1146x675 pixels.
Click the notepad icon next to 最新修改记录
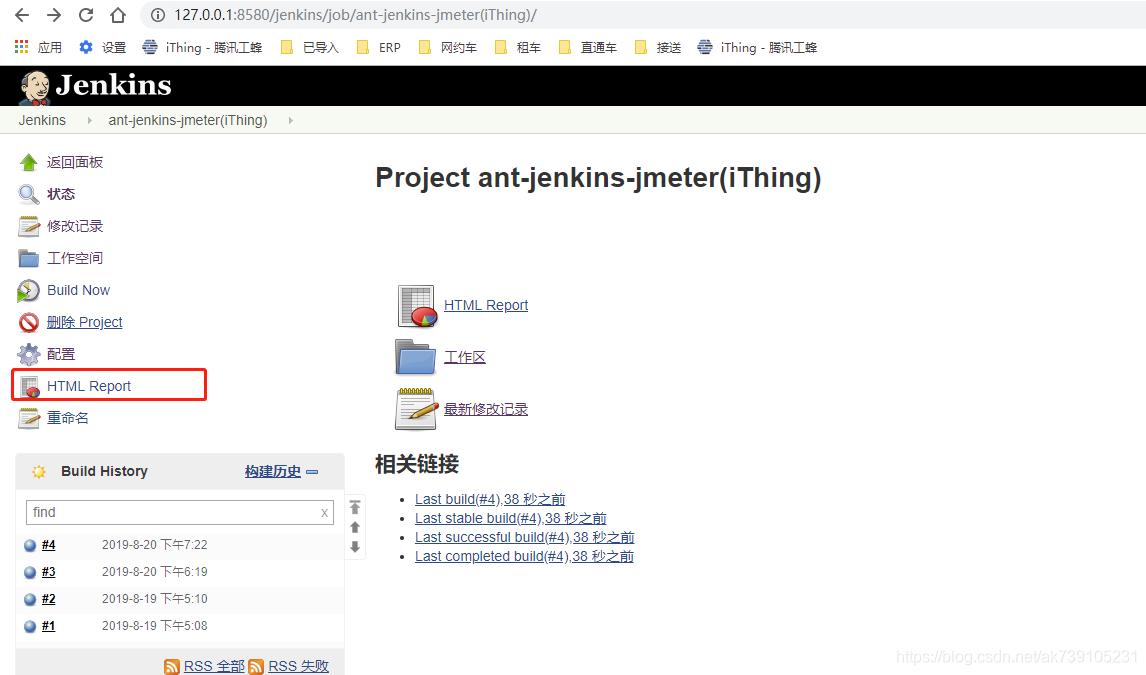[x=416, y=409]
